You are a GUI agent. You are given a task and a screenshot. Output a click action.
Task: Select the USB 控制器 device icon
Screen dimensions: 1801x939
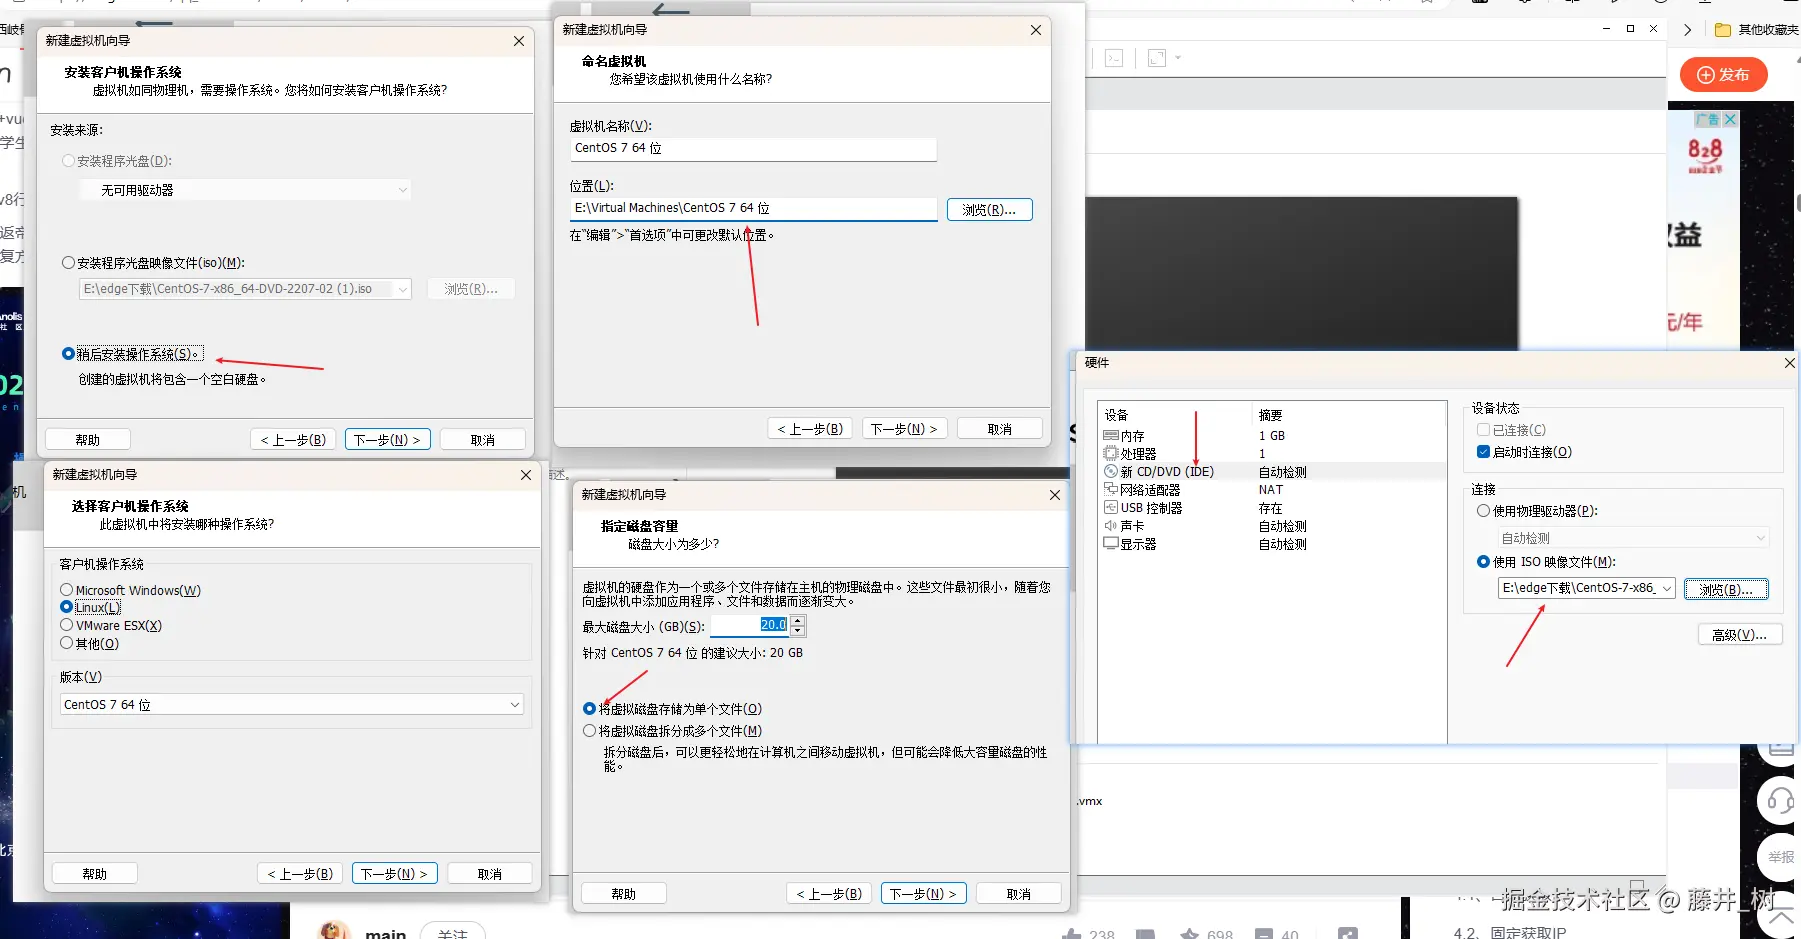pos(1110,508)
